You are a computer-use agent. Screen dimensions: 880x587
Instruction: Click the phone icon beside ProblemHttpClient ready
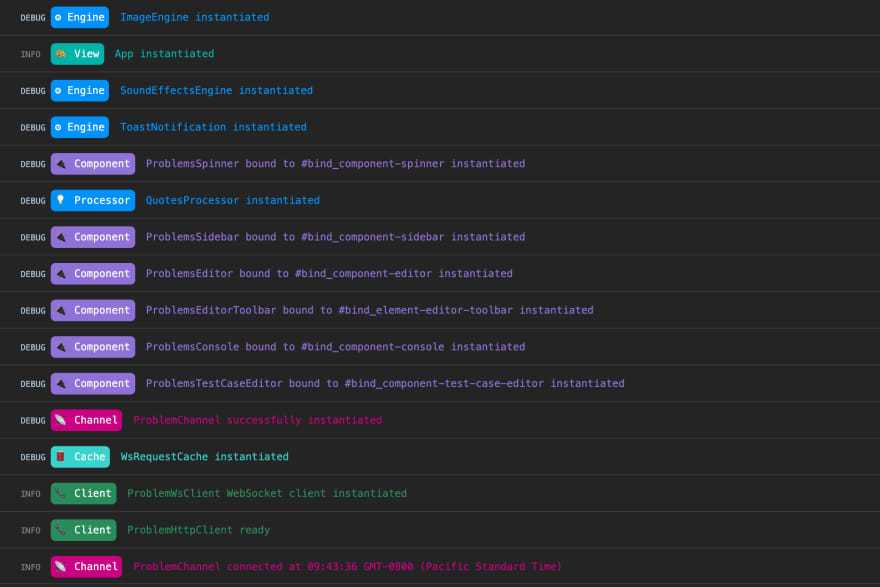61,530
